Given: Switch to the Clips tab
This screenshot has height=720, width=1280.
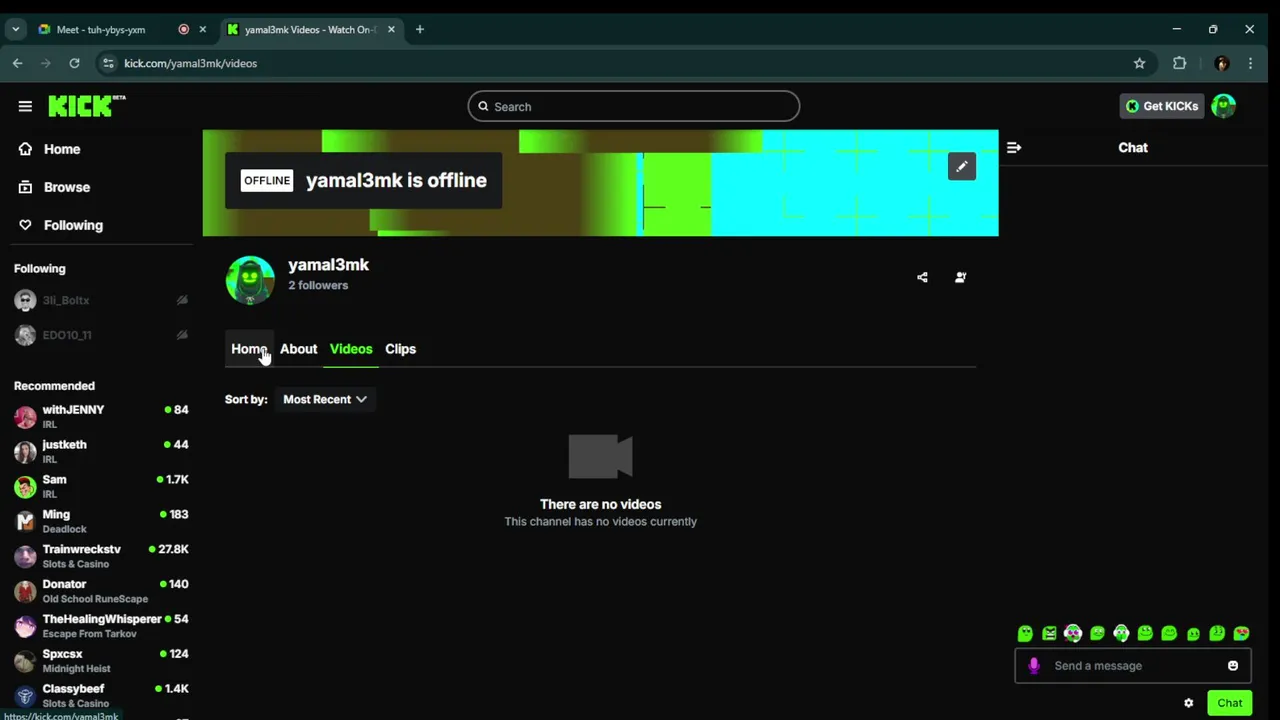Looking at the screenshot, I should click(400, 349).
